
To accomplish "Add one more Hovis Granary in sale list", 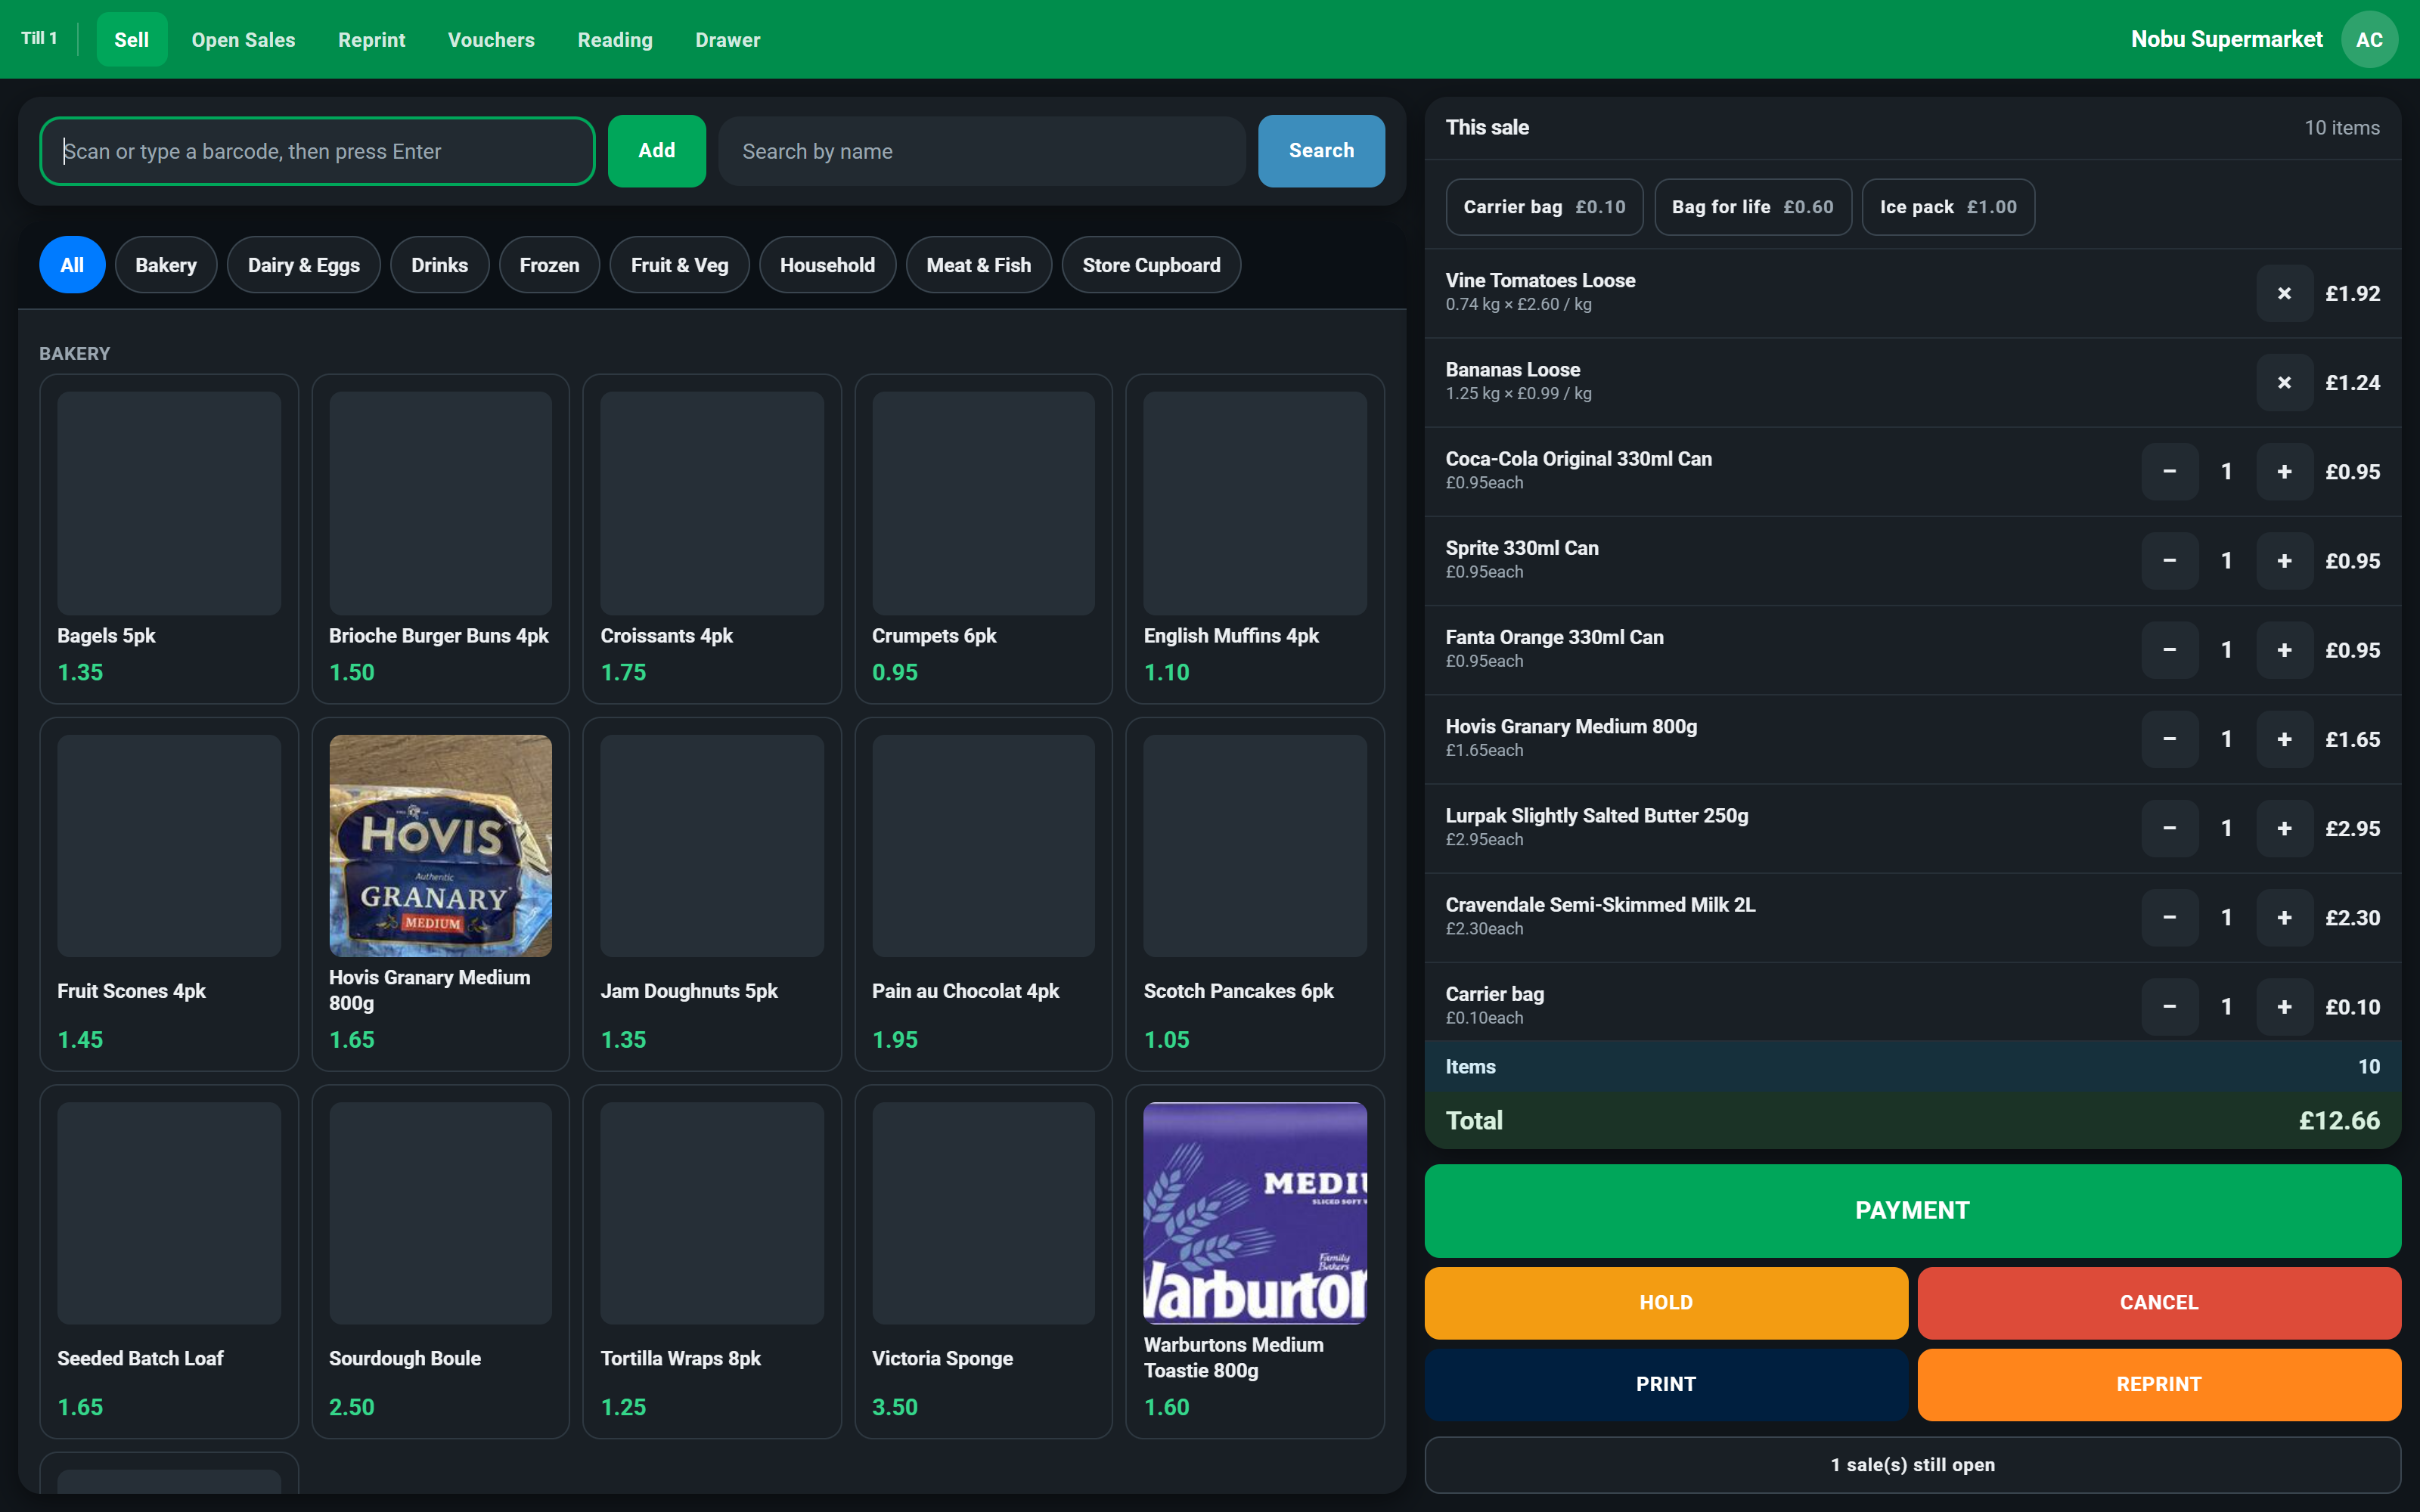I will [2284, 739].
